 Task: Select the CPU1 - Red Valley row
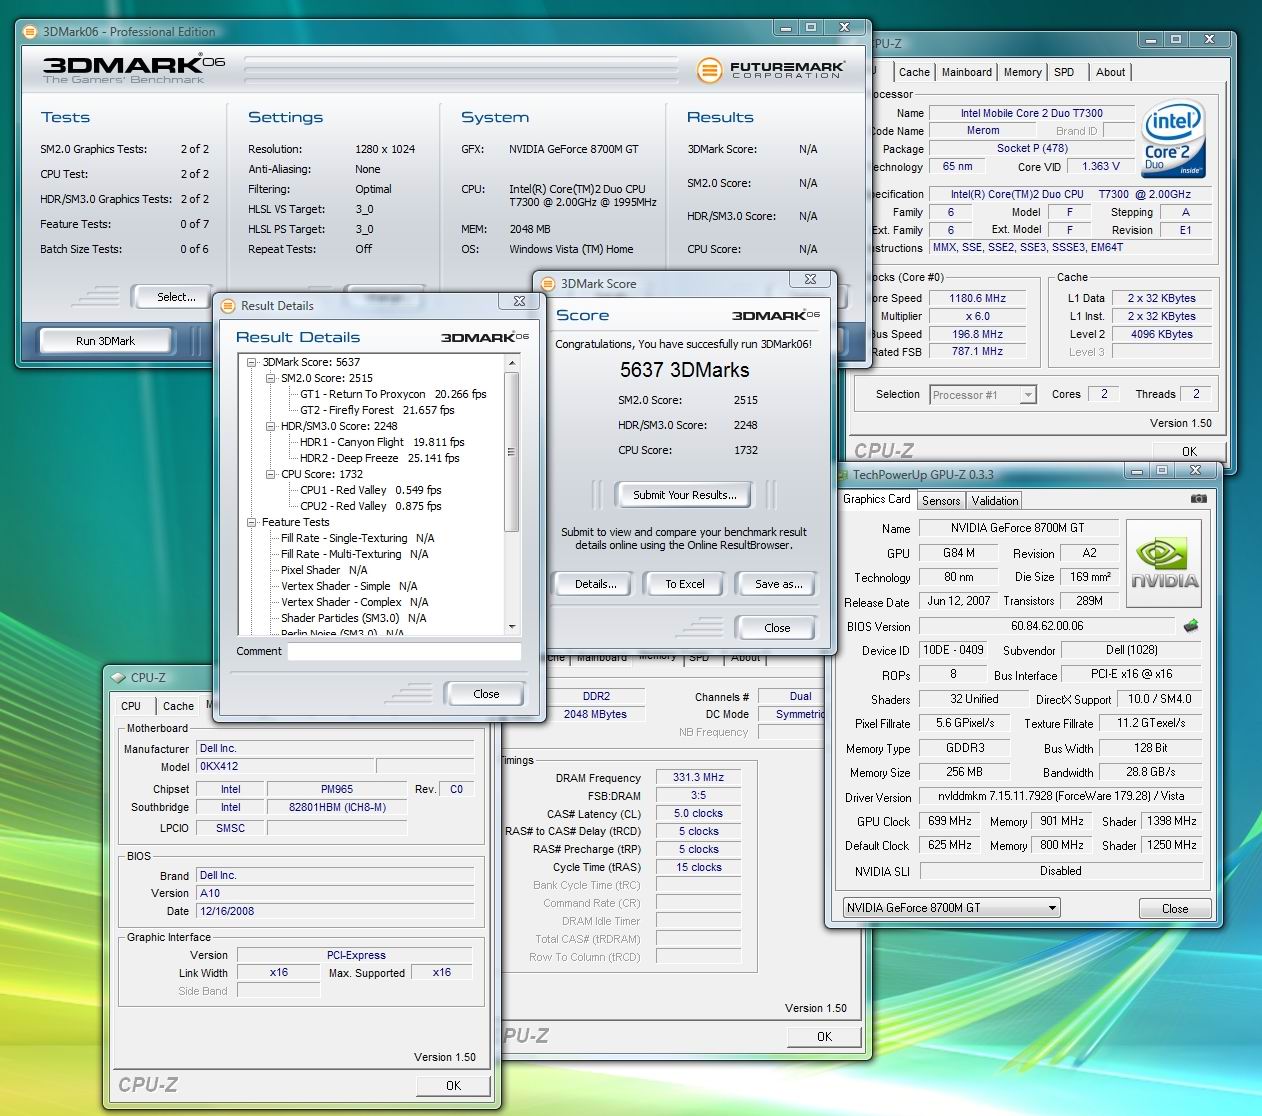[371, 490]
